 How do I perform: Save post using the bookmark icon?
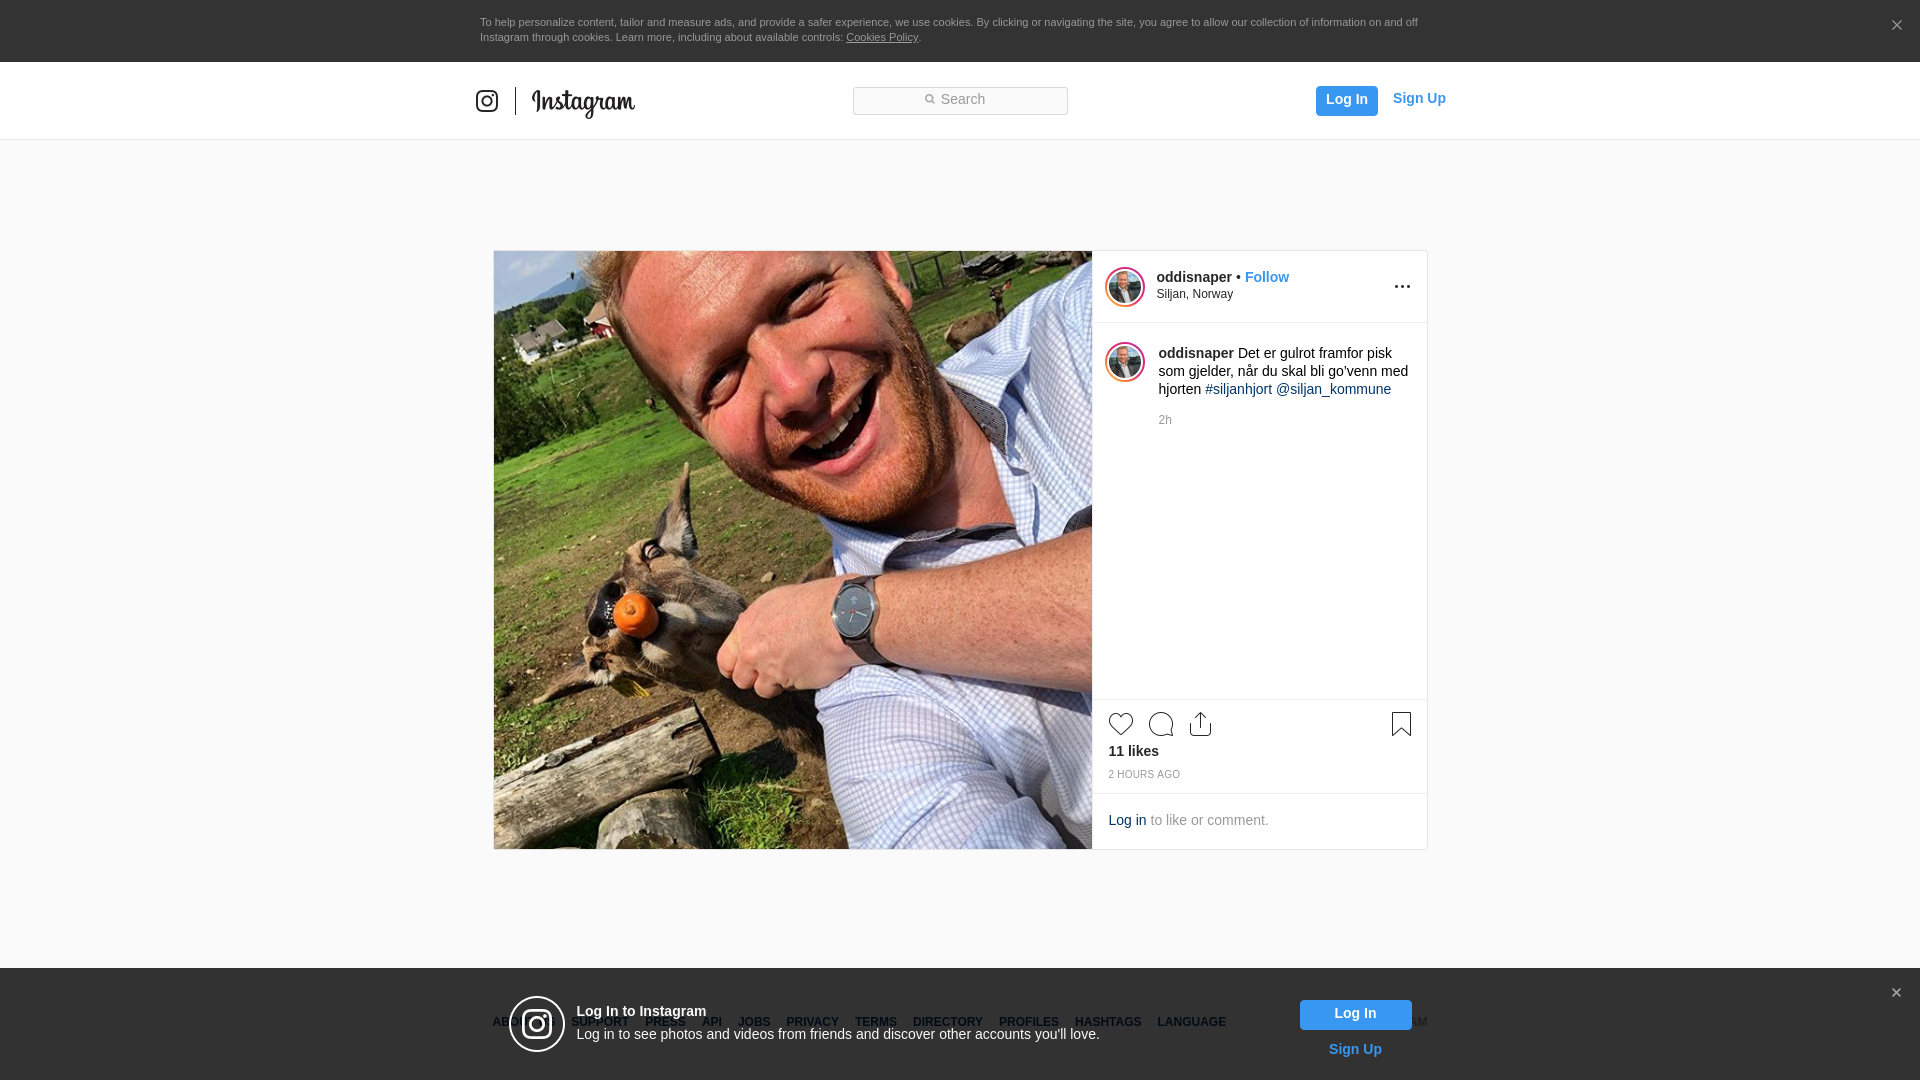pyautogui.click(x=1401, y=724)
